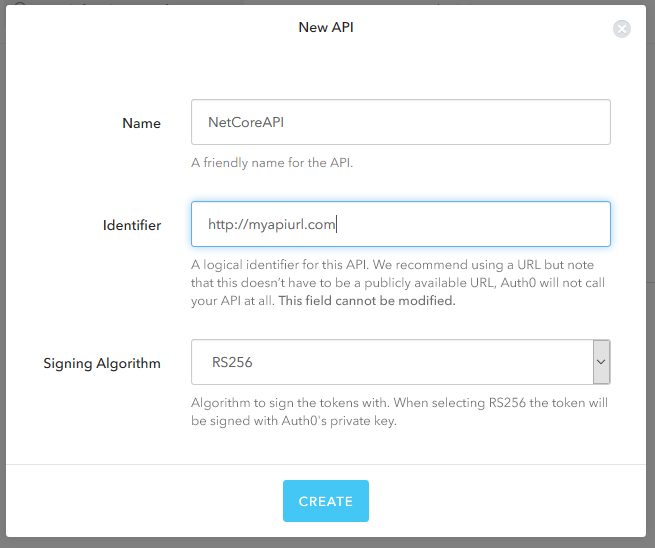
Task: Select the RS256 signing algorithm combo box
Action: [x=401, y=362]
